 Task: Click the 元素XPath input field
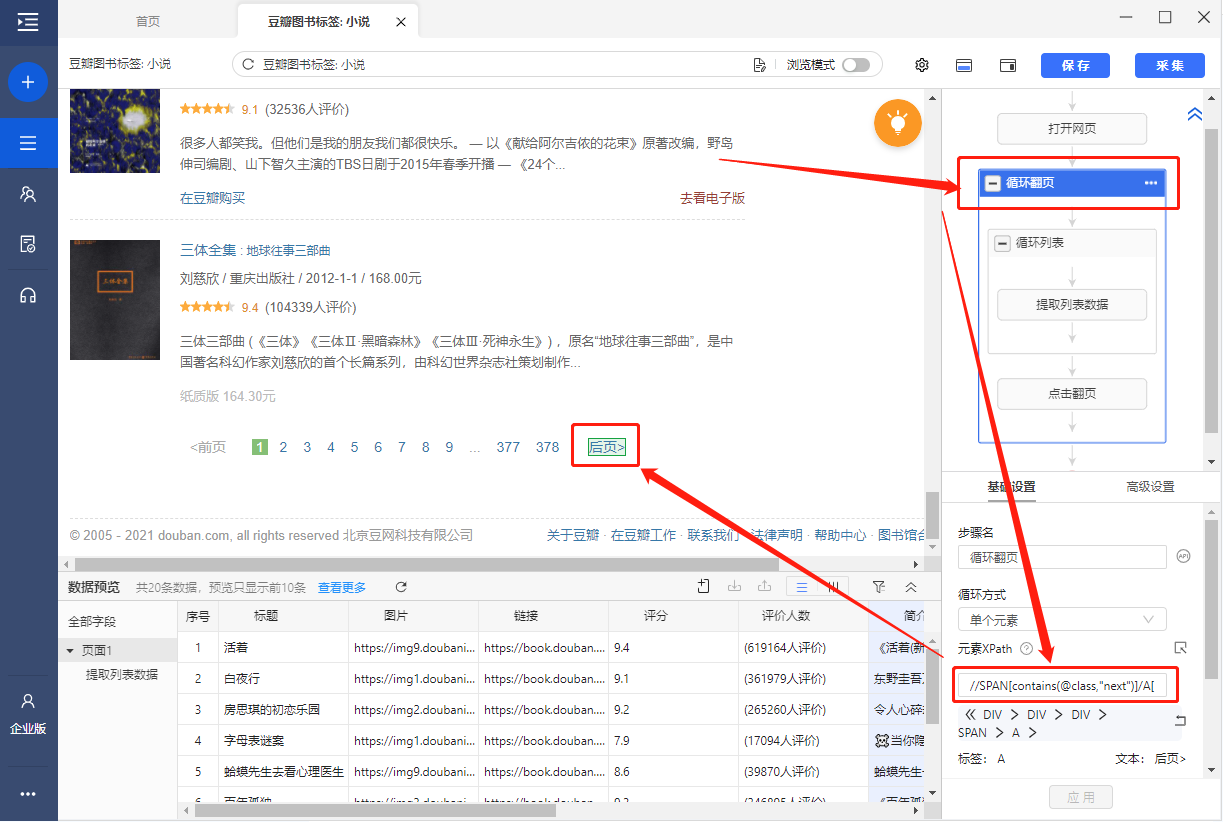(1060, 687)
